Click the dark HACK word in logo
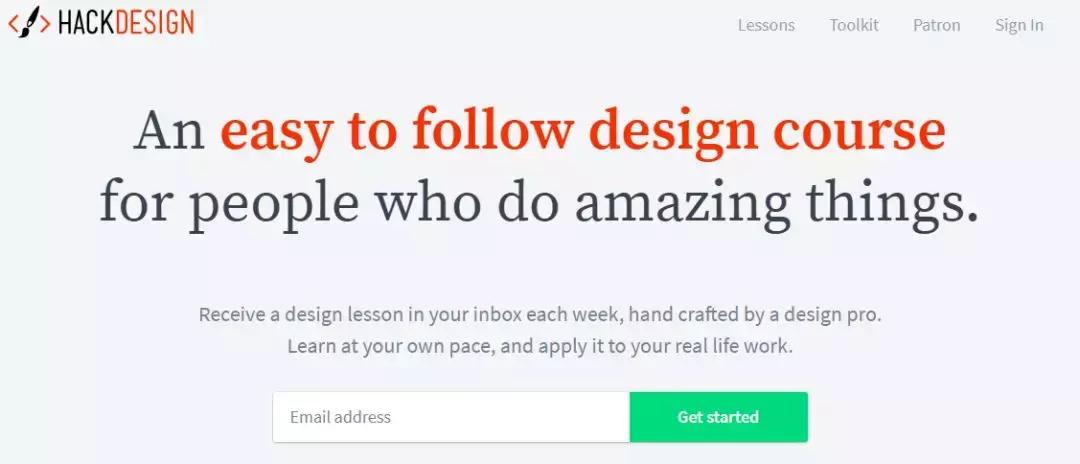This screenshot has width=1080, height=464. (86, 23)
